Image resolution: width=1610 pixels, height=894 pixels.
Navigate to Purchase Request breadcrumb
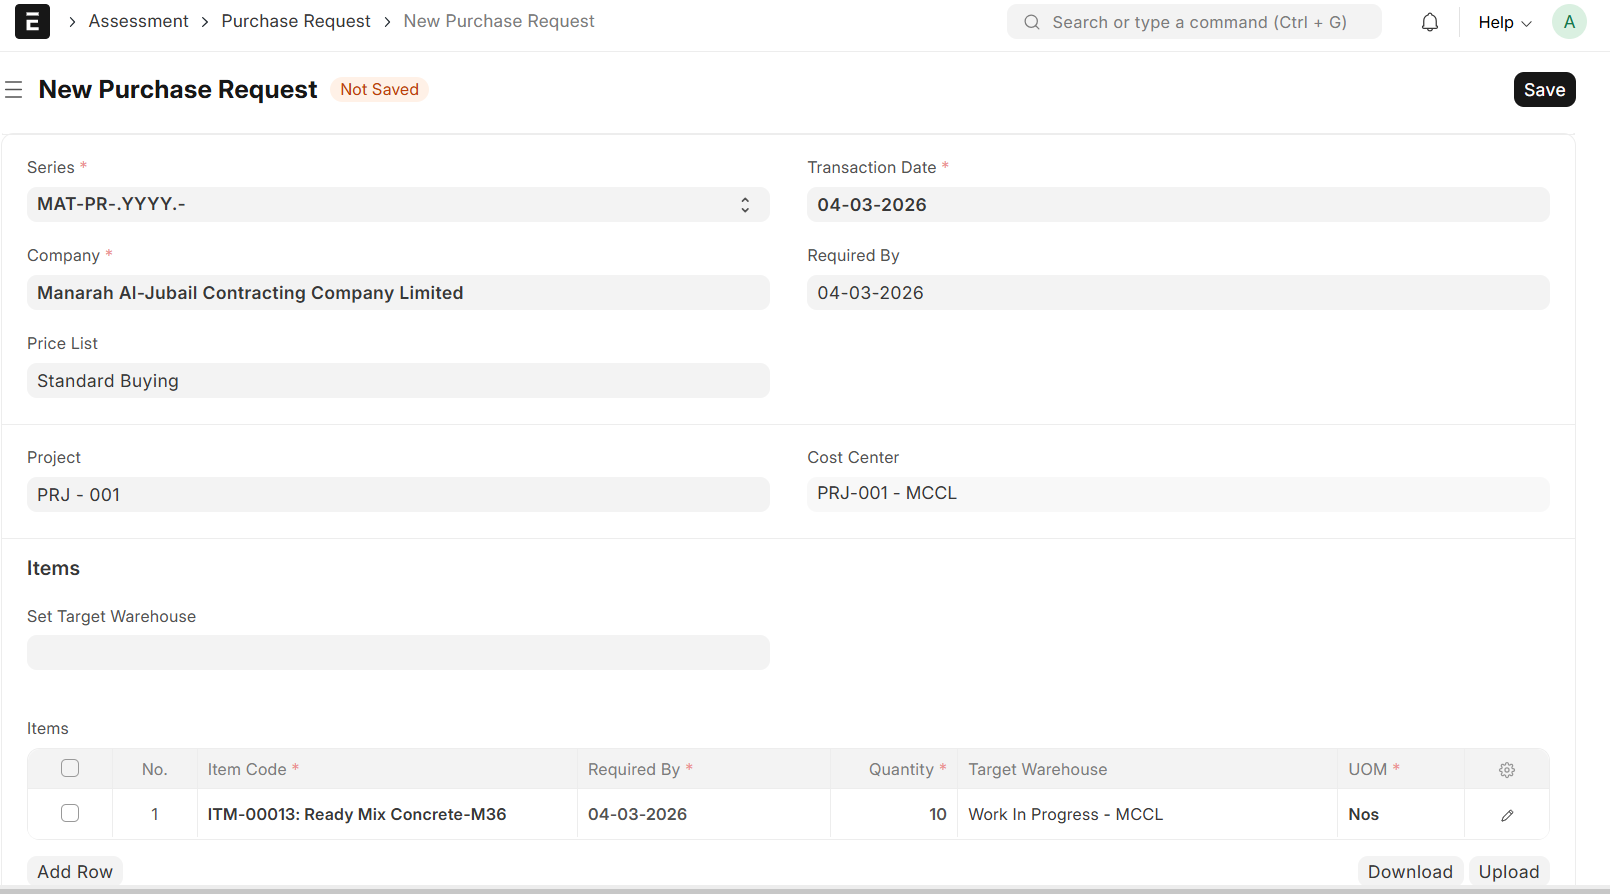296,21
